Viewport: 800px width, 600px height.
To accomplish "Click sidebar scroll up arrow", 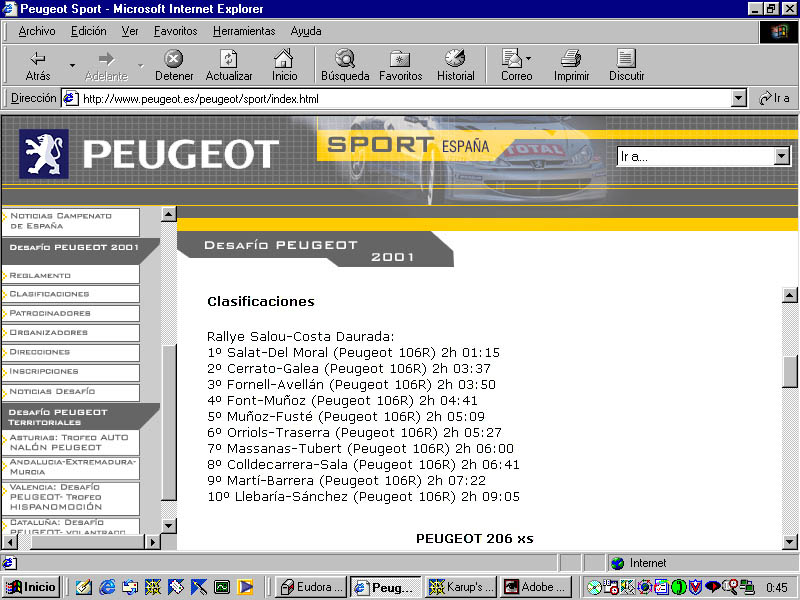I will [169, 214].
